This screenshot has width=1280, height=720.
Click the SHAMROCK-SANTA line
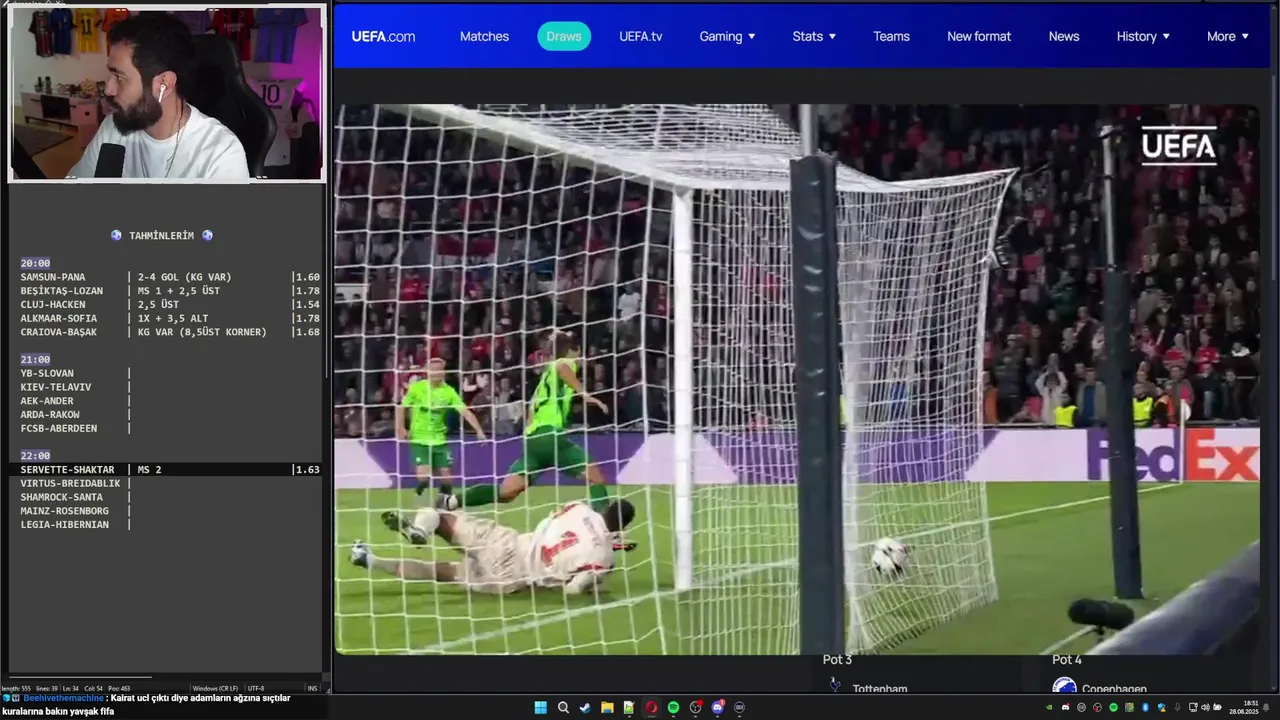click(x=76, y=497)
